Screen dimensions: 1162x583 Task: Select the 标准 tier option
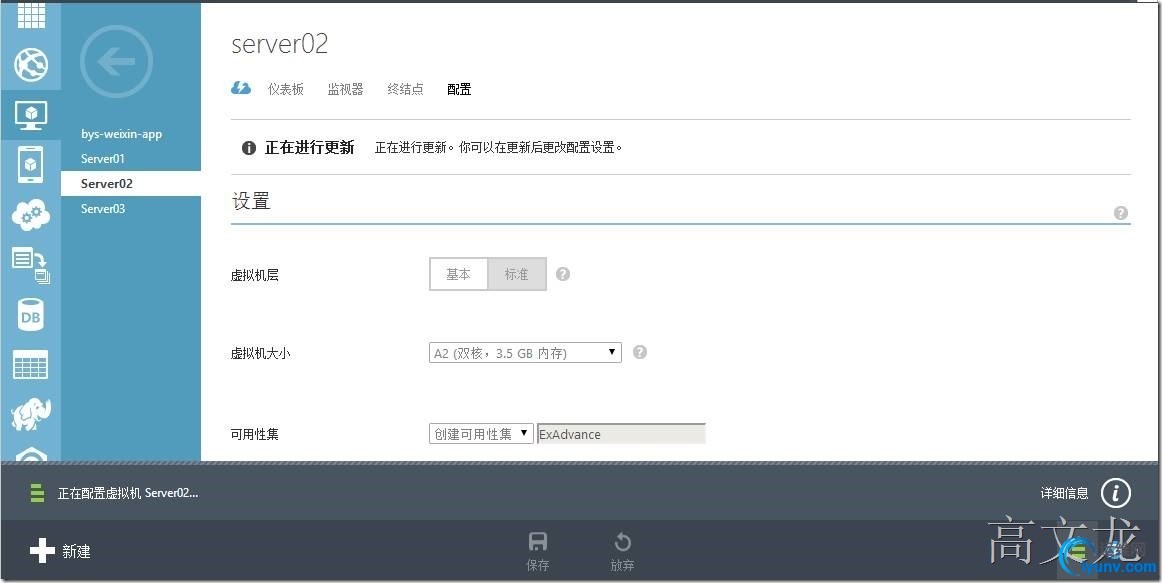tap(517, 274)
